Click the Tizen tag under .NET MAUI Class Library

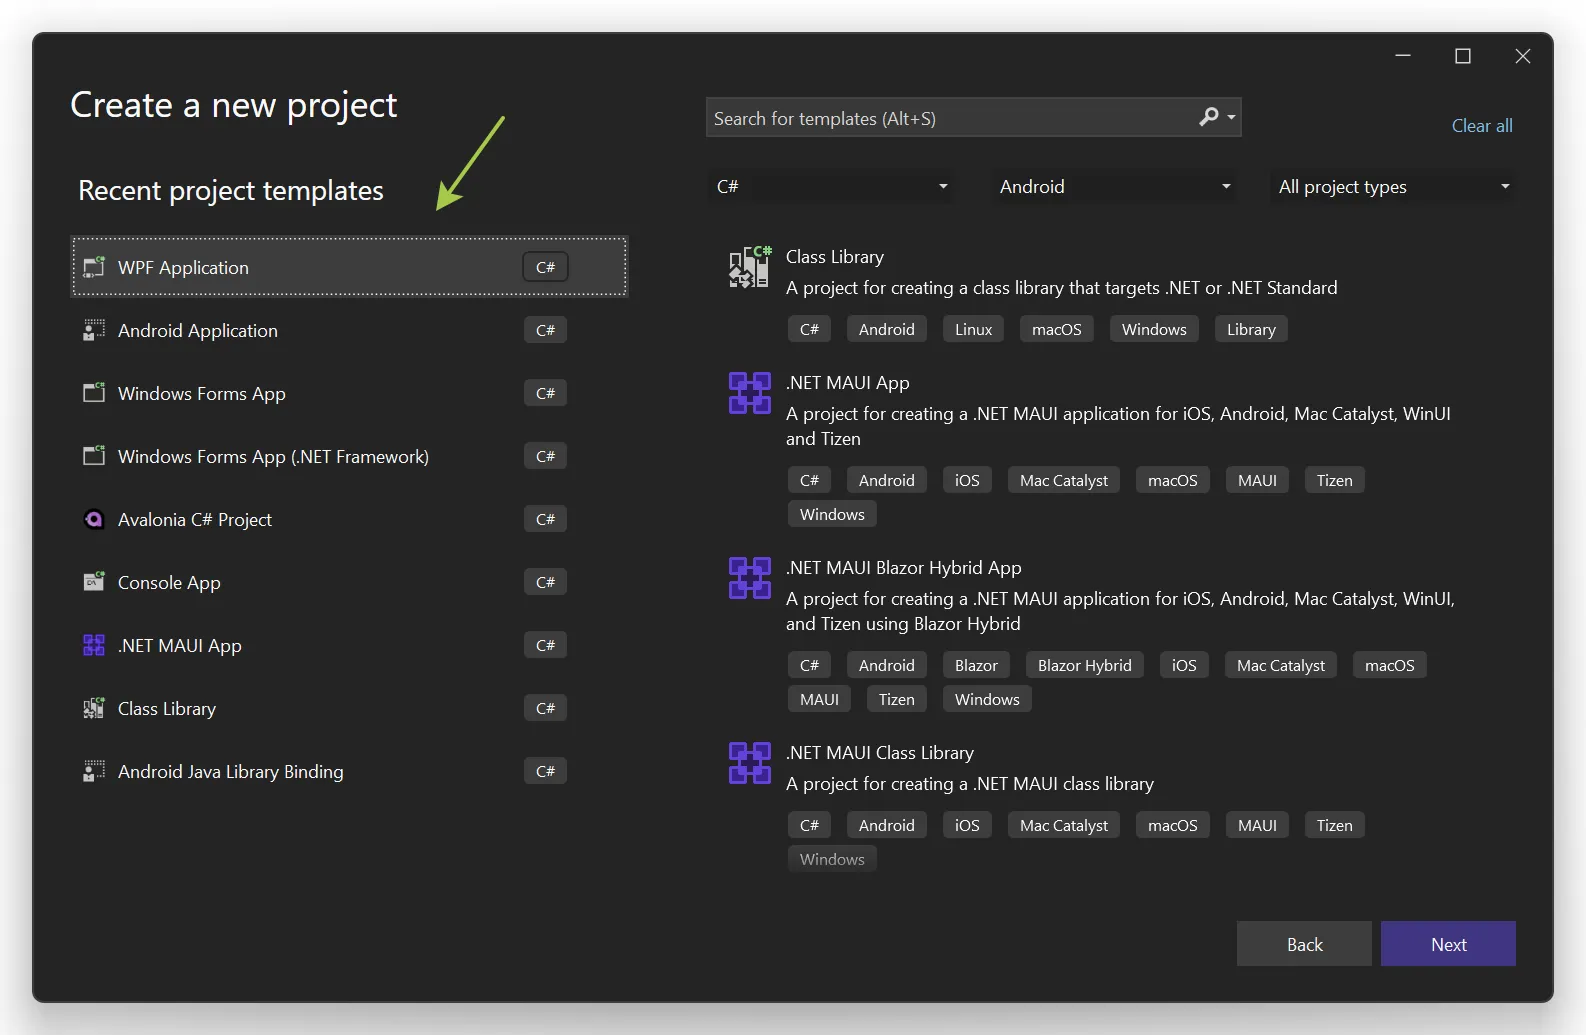click(x=1334, y=825)
